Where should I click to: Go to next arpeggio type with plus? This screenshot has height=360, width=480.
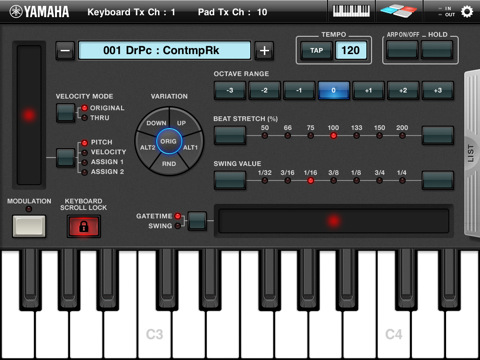point(264,51)
